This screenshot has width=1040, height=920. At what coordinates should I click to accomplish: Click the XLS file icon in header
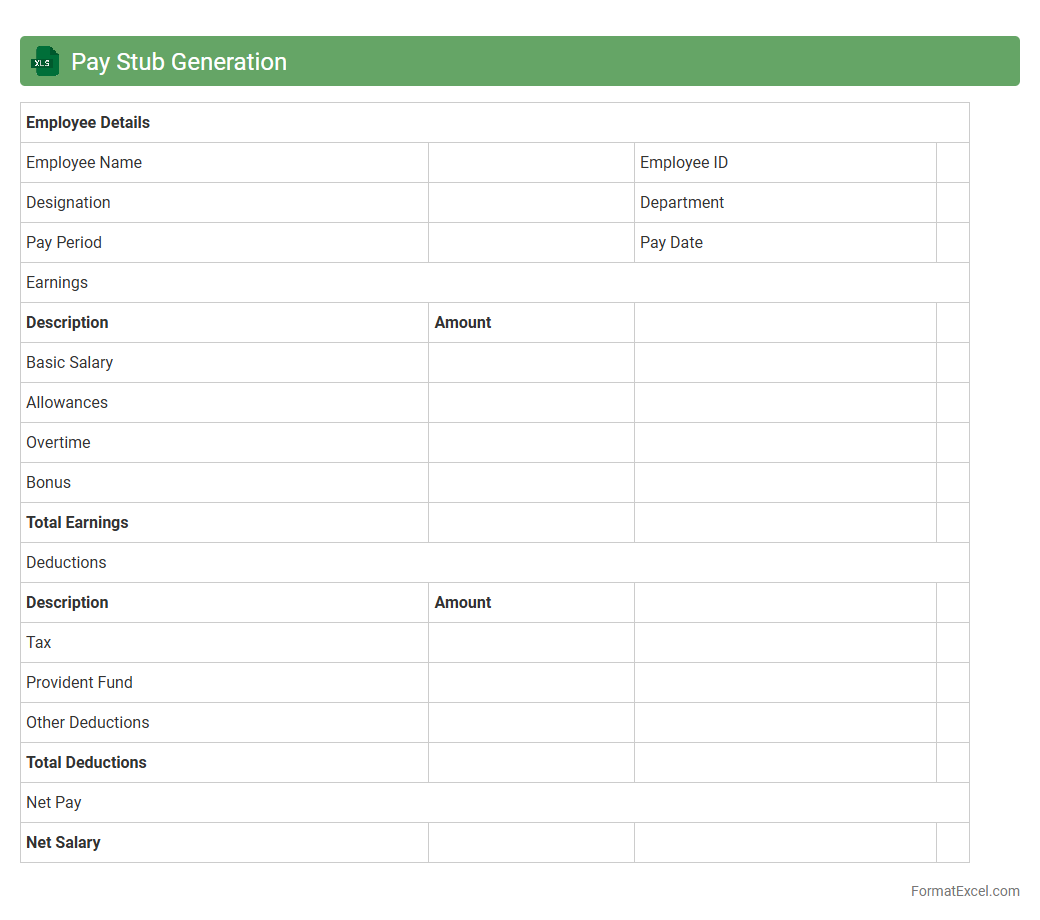tap(45, 61)
